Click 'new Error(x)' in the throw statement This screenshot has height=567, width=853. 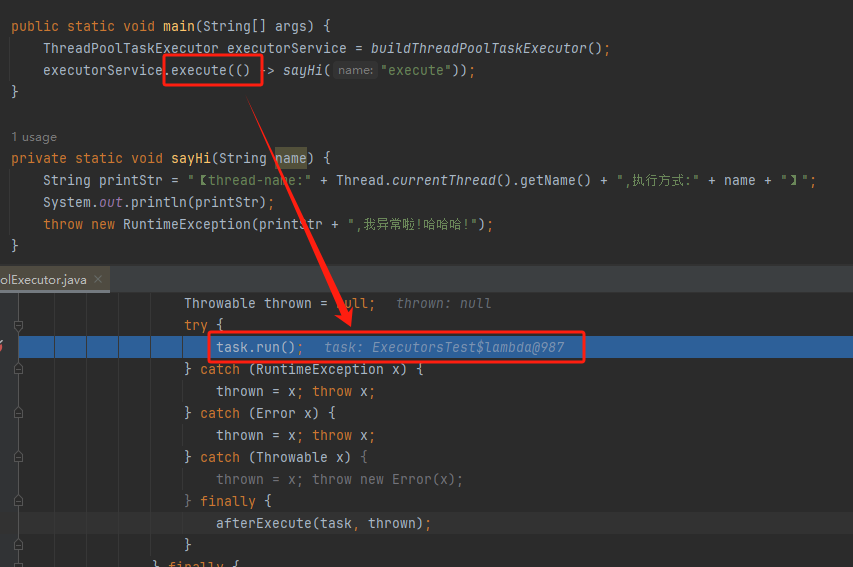[407, 479]
